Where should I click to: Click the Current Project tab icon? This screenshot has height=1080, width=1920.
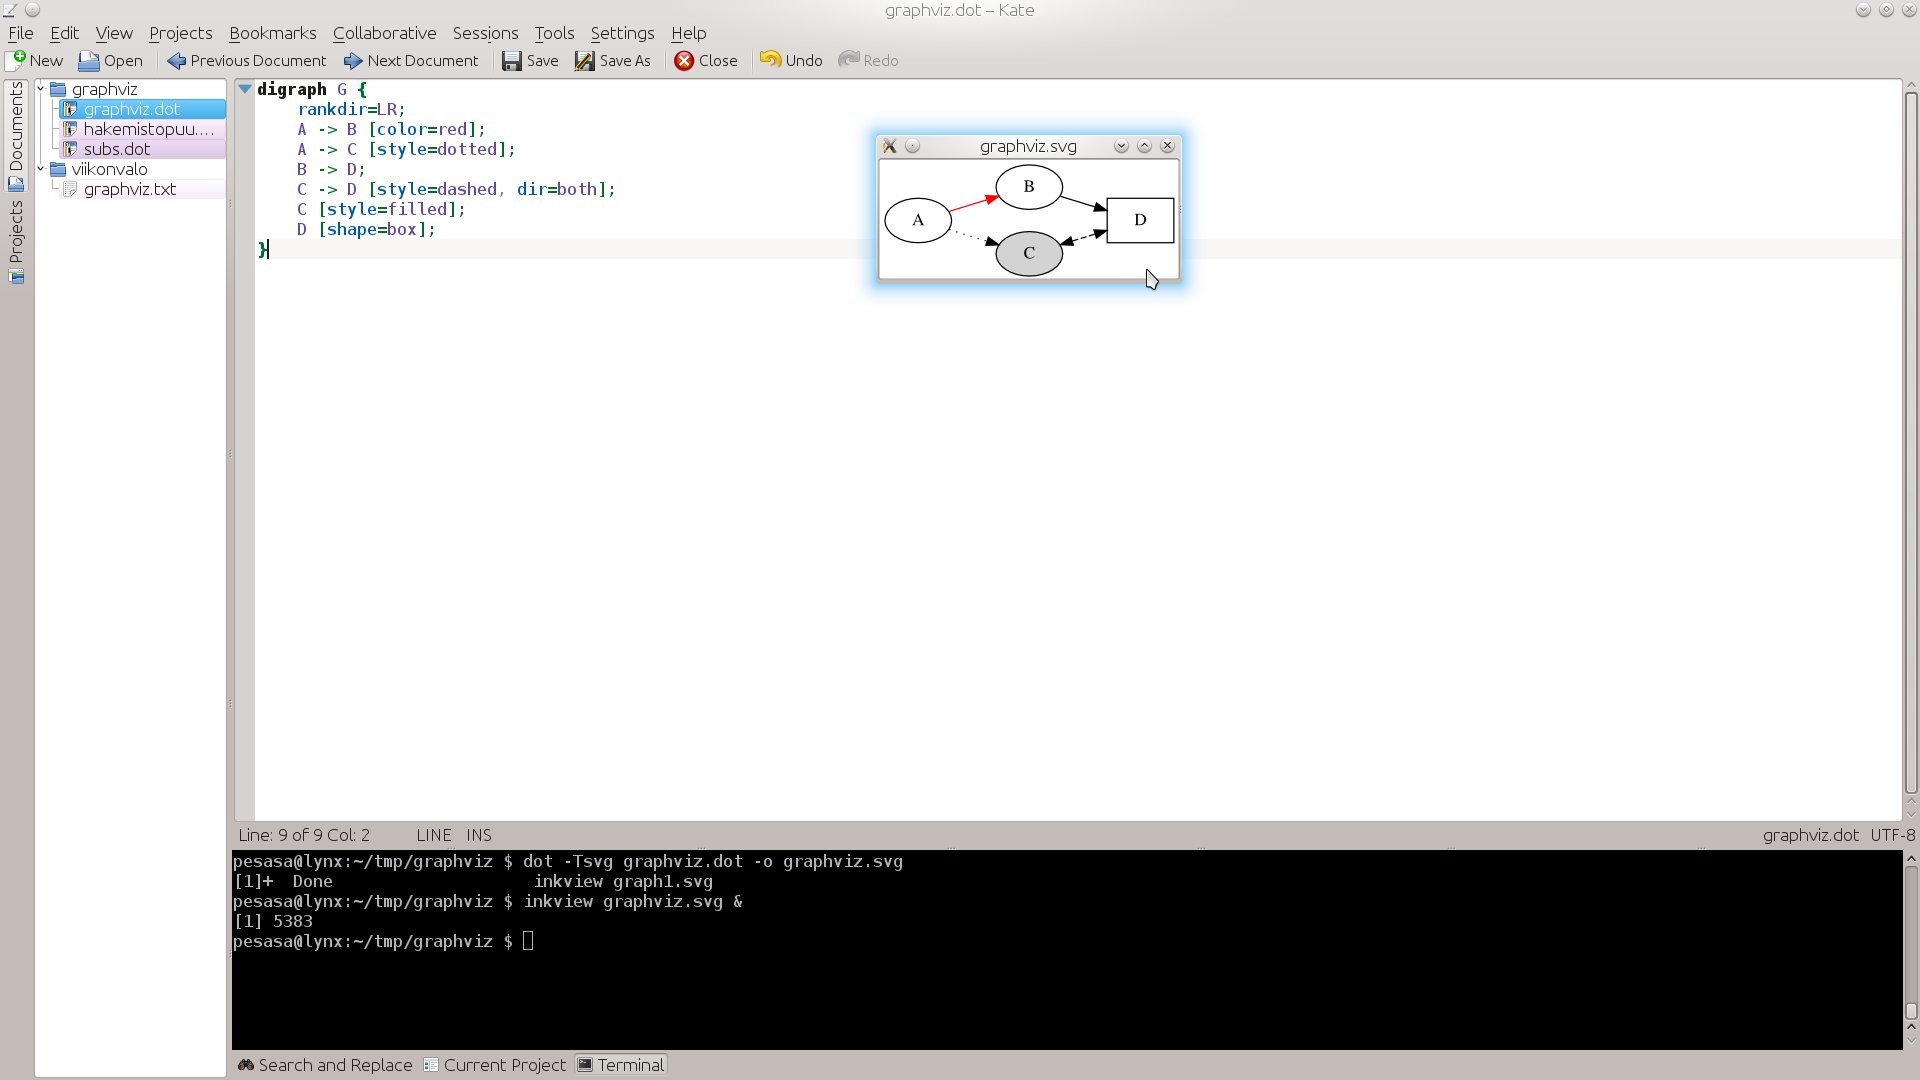431,1065
